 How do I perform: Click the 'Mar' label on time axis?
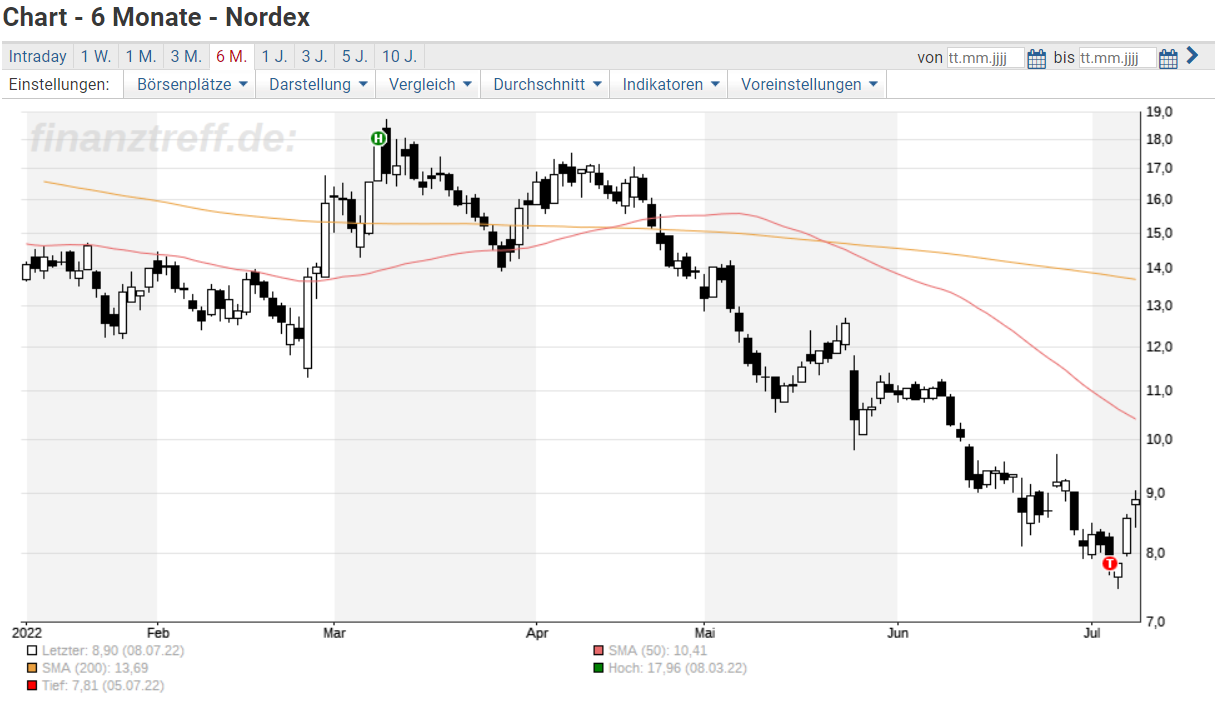(x=335, y=632)
